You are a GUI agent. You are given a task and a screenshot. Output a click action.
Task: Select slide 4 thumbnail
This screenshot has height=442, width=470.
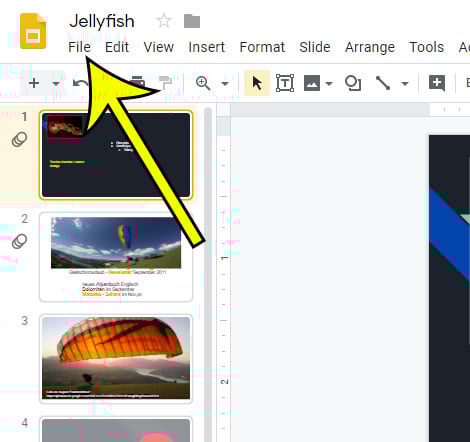pos(116,429)
